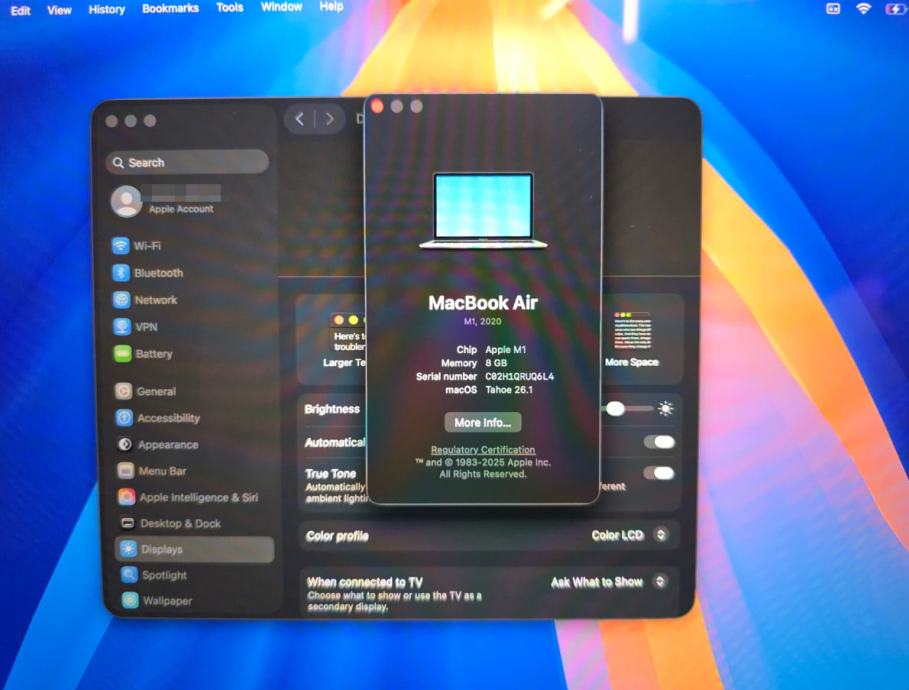Click the Tahoe 26.1 macOS version
Image resolution: width=909 pixels, height=690 pixels.
pos(509,390)
